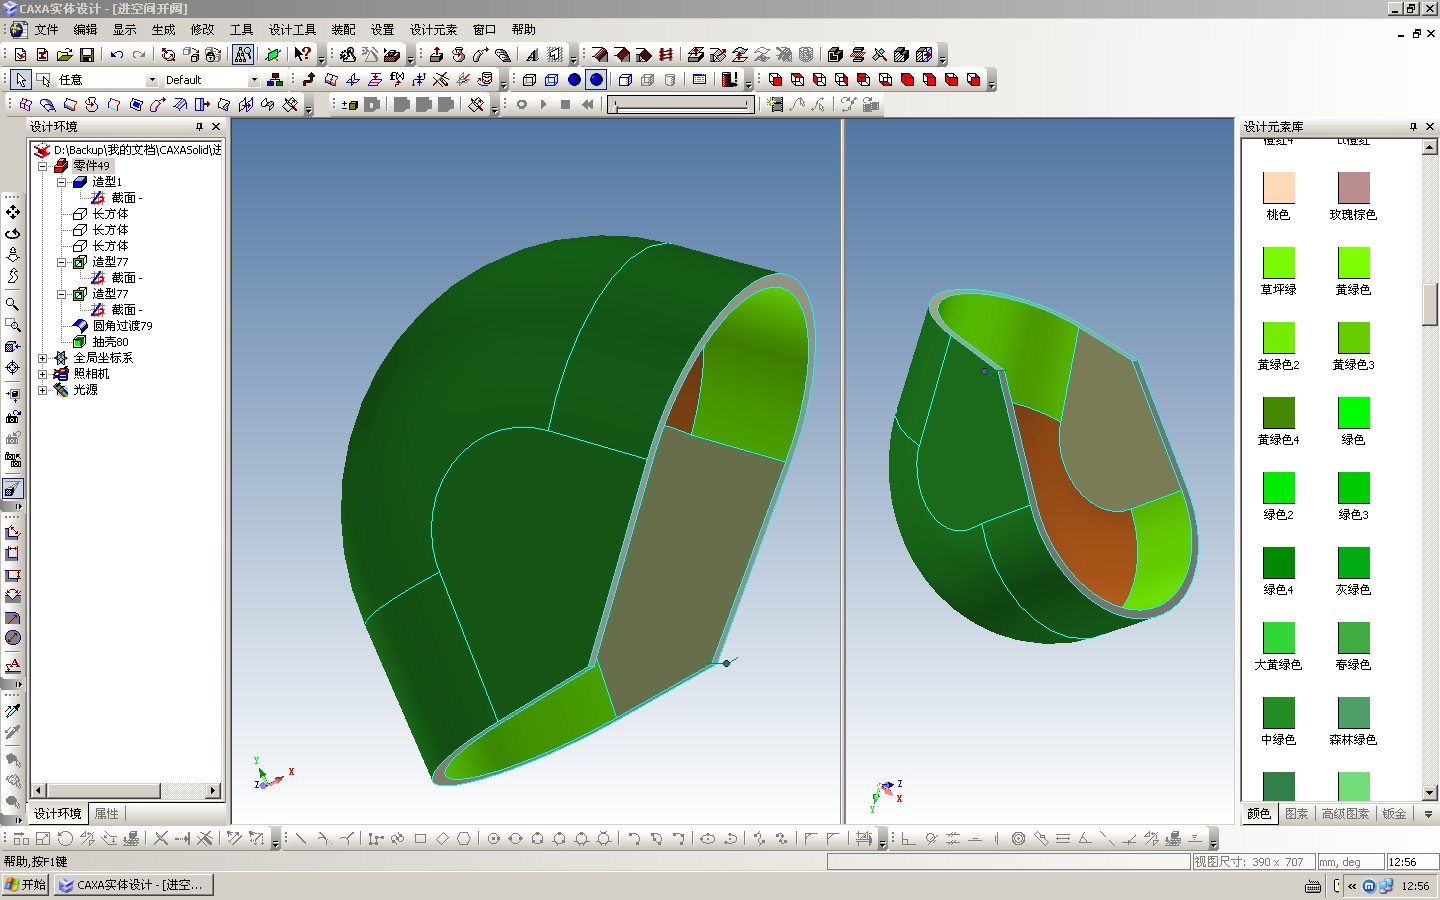Select the spin shape tool icon
Image resolution: width=1440 pixels, height=900 pixels.
458,55
